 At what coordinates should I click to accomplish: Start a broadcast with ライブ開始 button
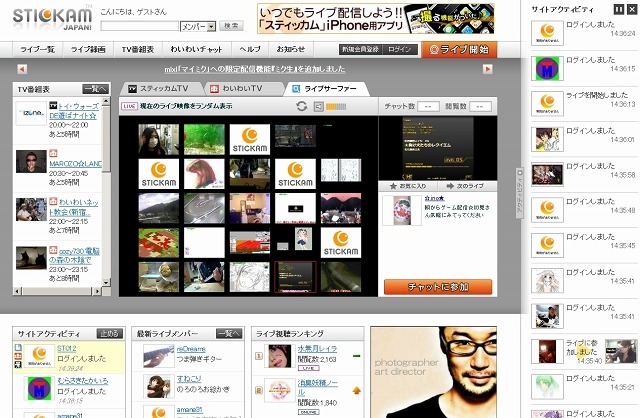pos(459,49)
